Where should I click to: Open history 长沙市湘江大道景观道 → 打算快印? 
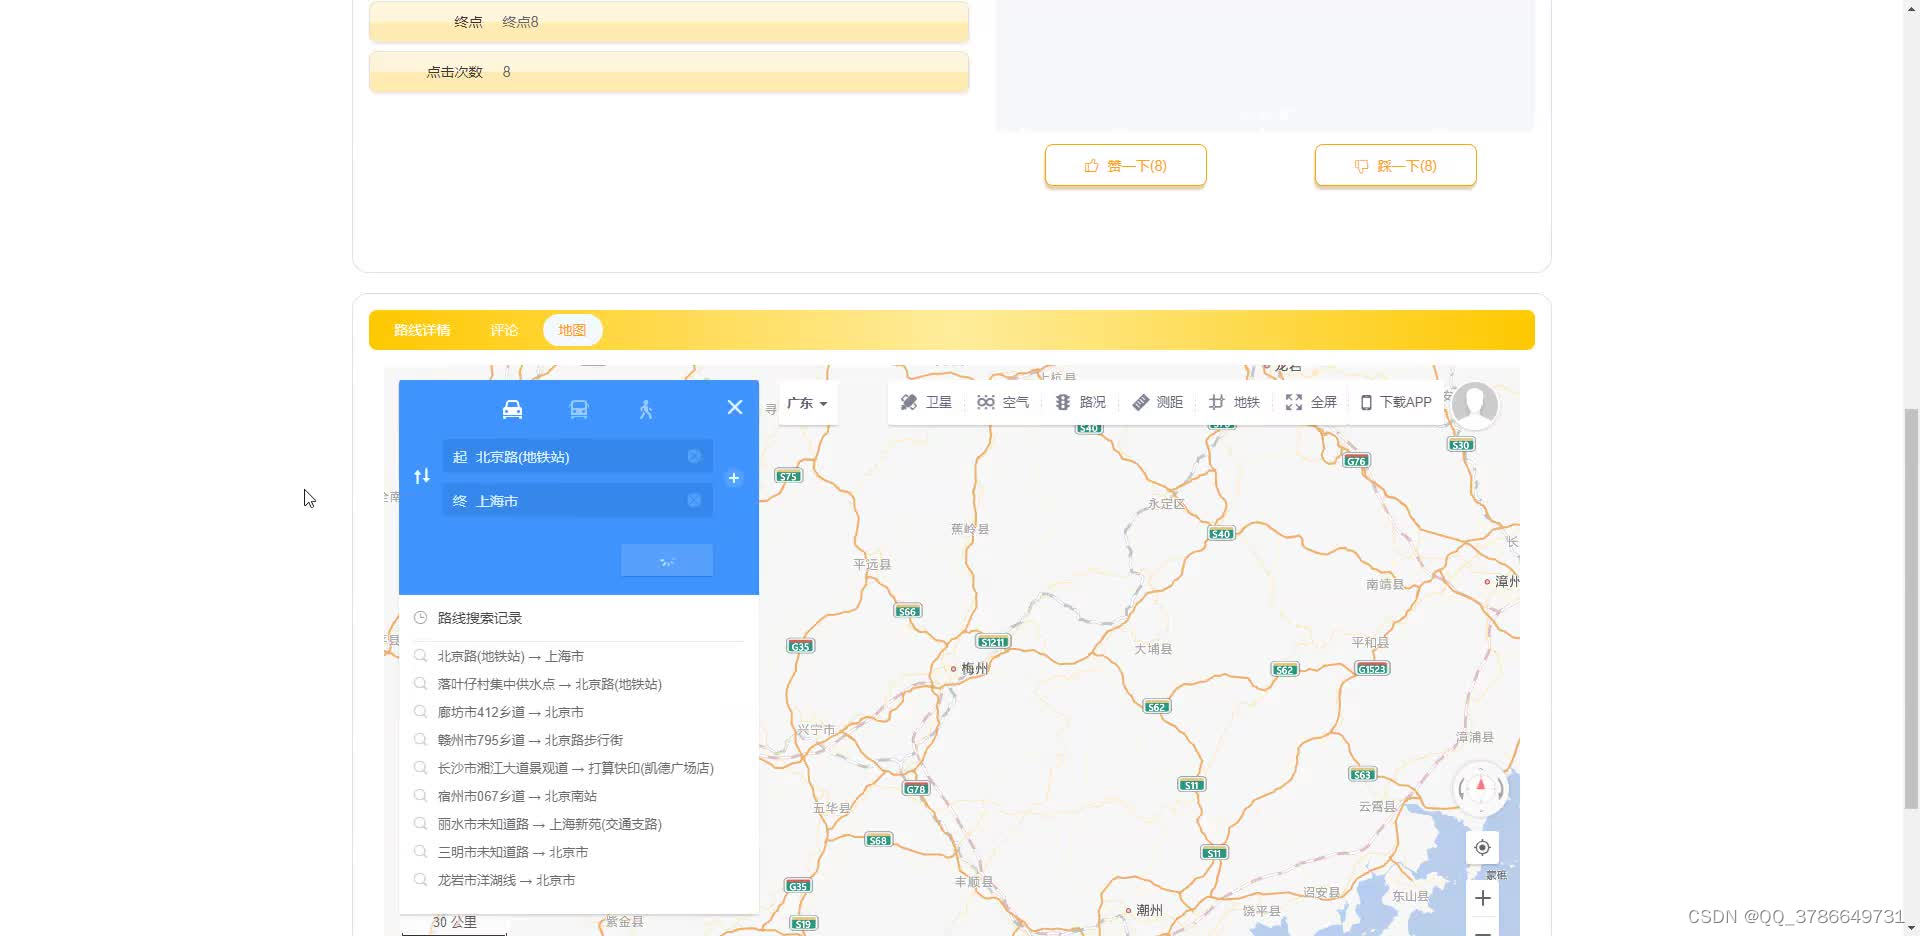click(x=575, y=768)
